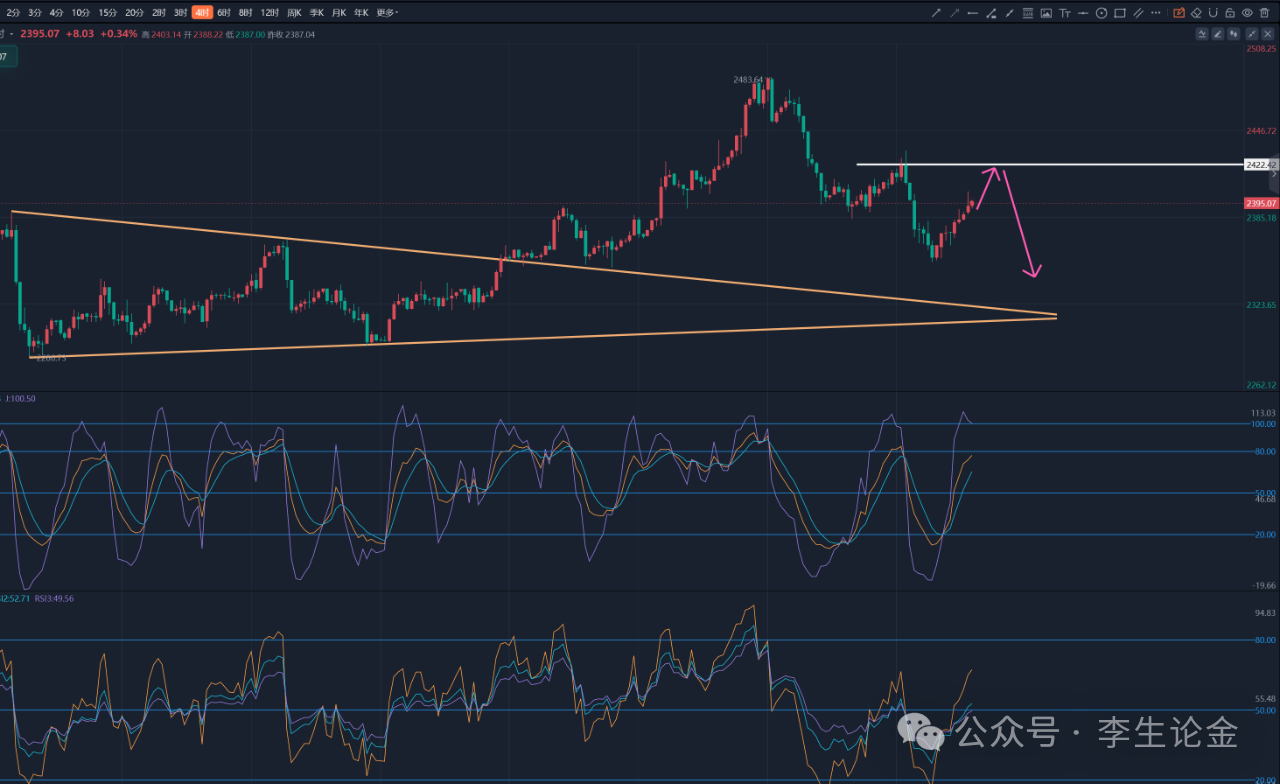Click the 2508.25 price axis label
This screenshot has width=1280, height=784.
[x=1262, y=48]
